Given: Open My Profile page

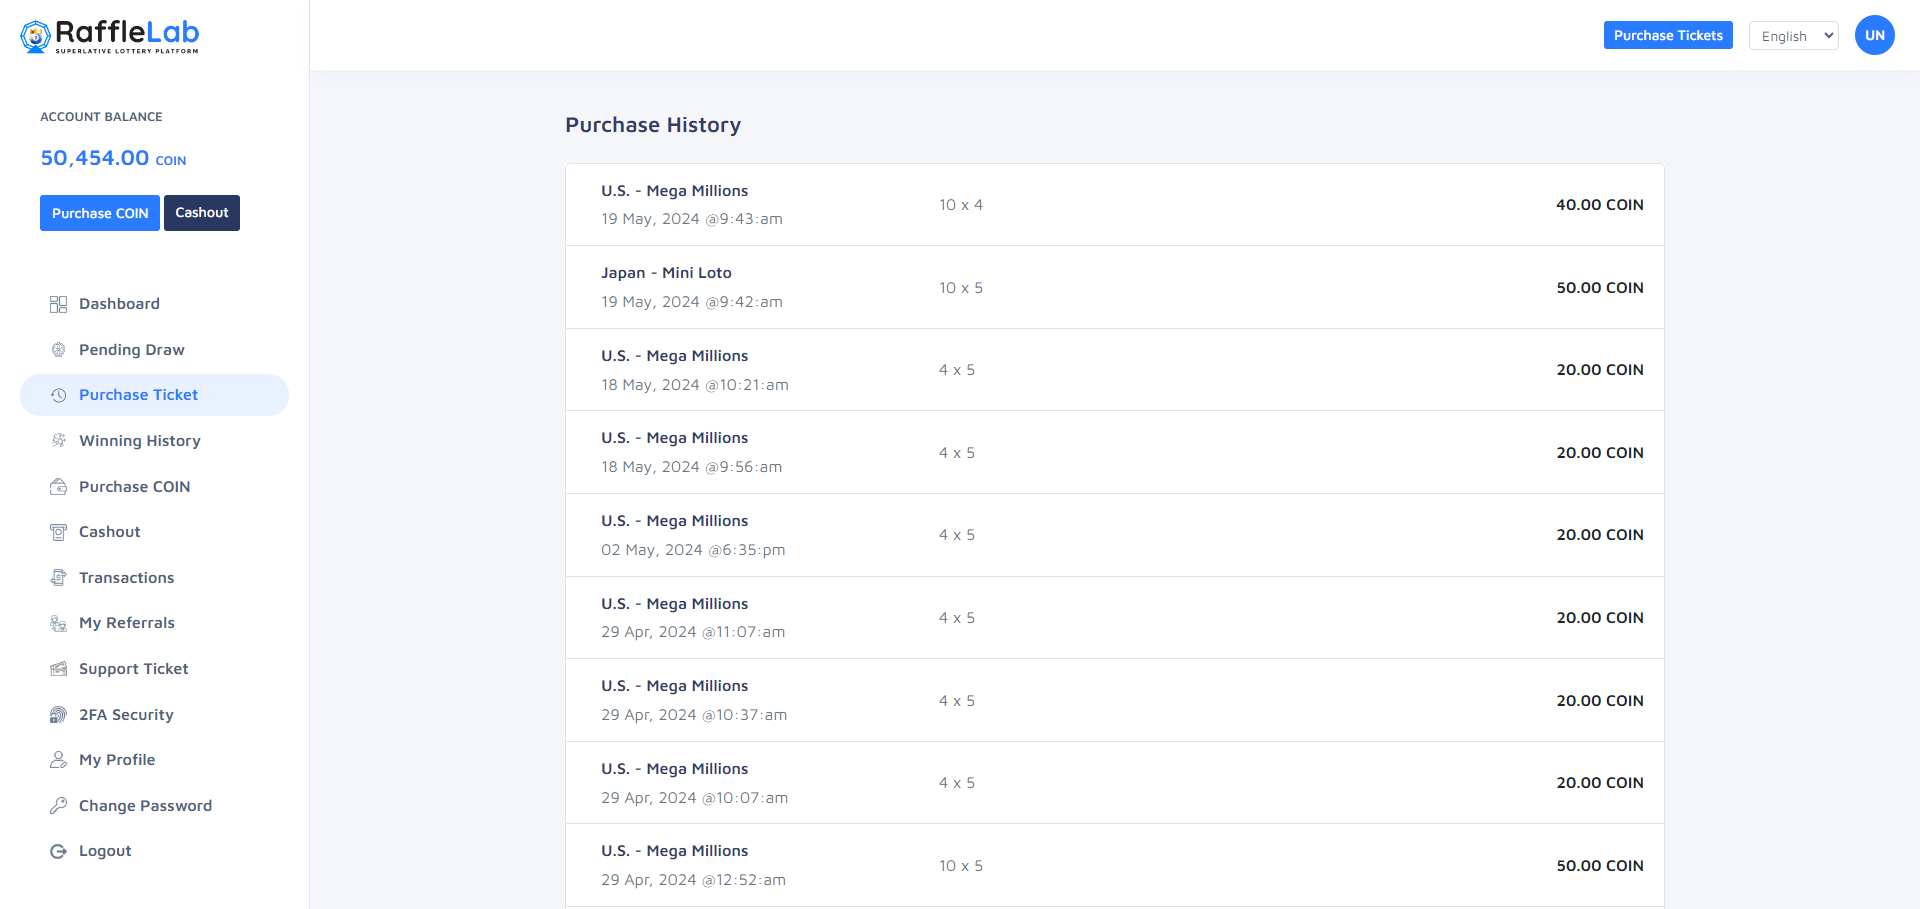Looking at the screenshot, I should point(117,760).
